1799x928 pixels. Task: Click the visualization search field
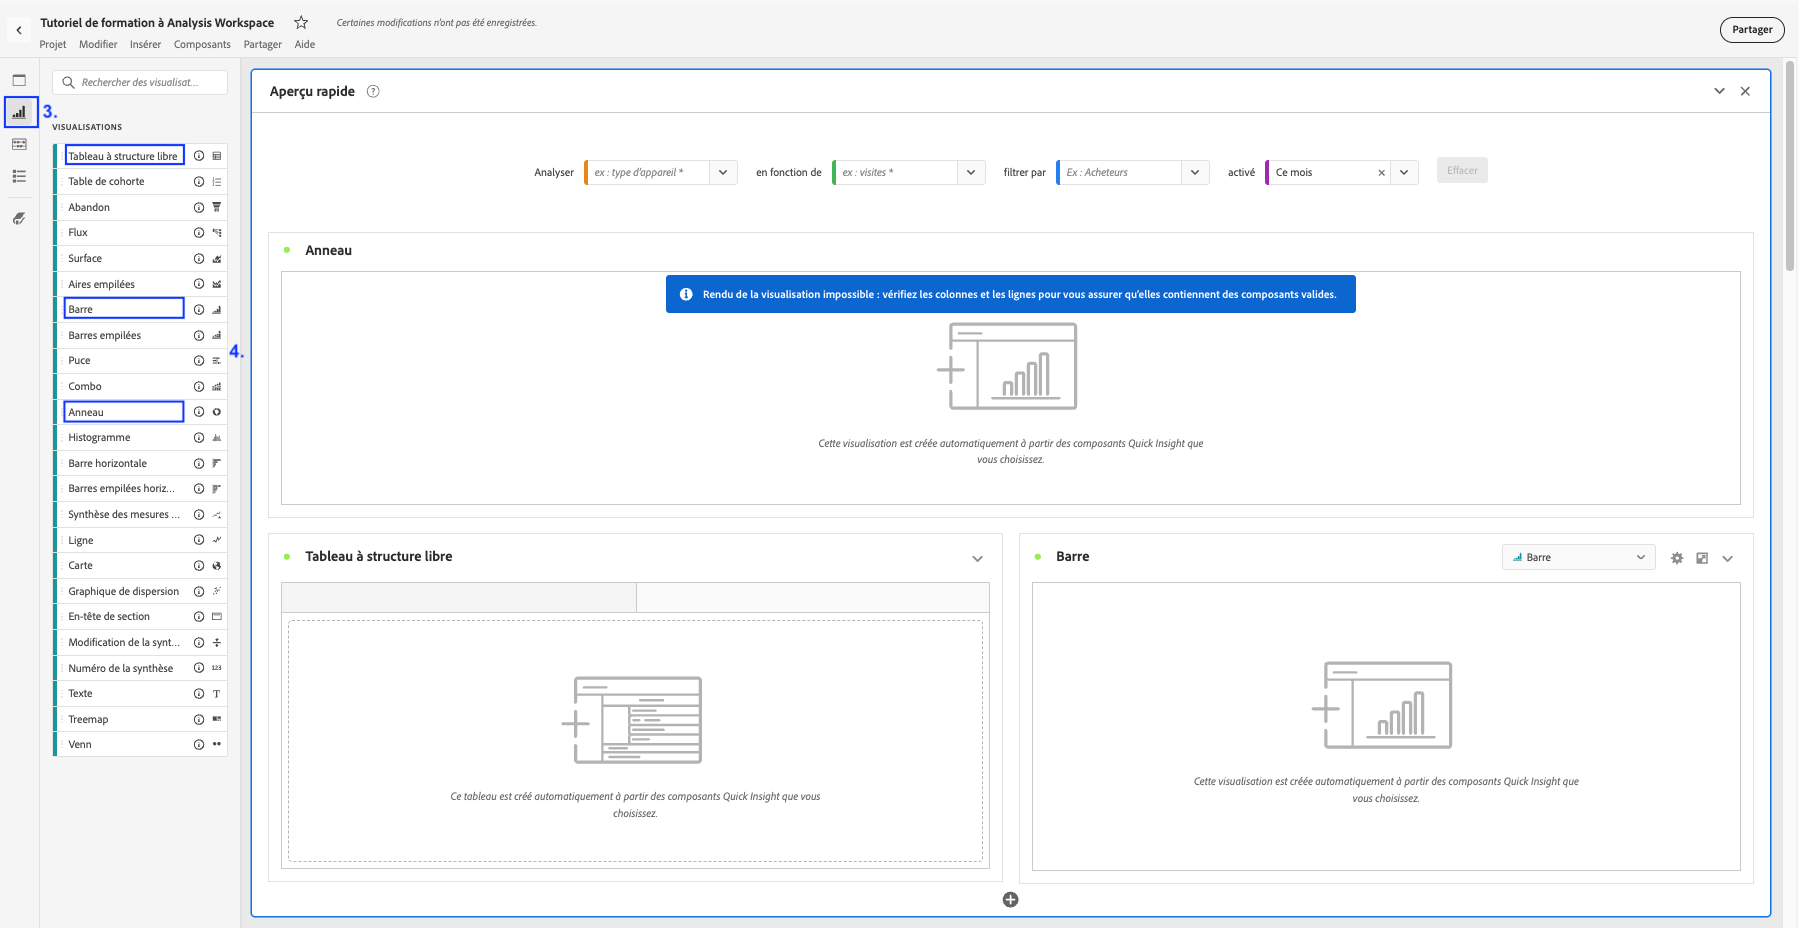pyautogui.click(x=140, y=82)
